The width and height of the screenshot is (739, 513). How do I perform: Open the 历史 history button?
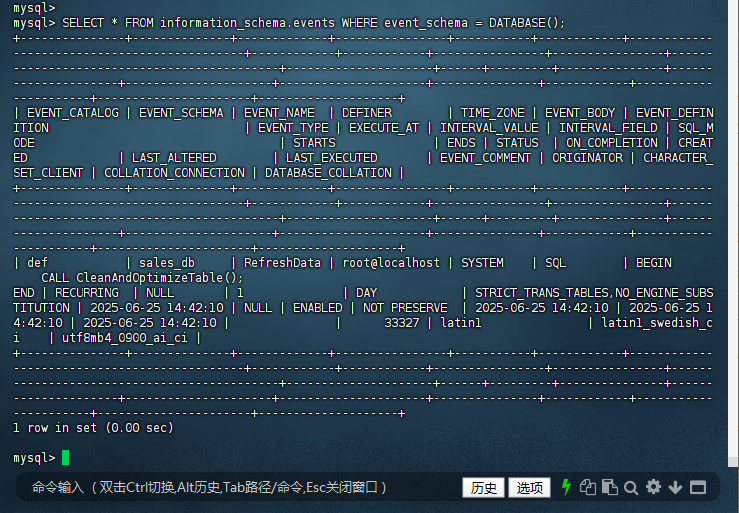tap(484, 488)
